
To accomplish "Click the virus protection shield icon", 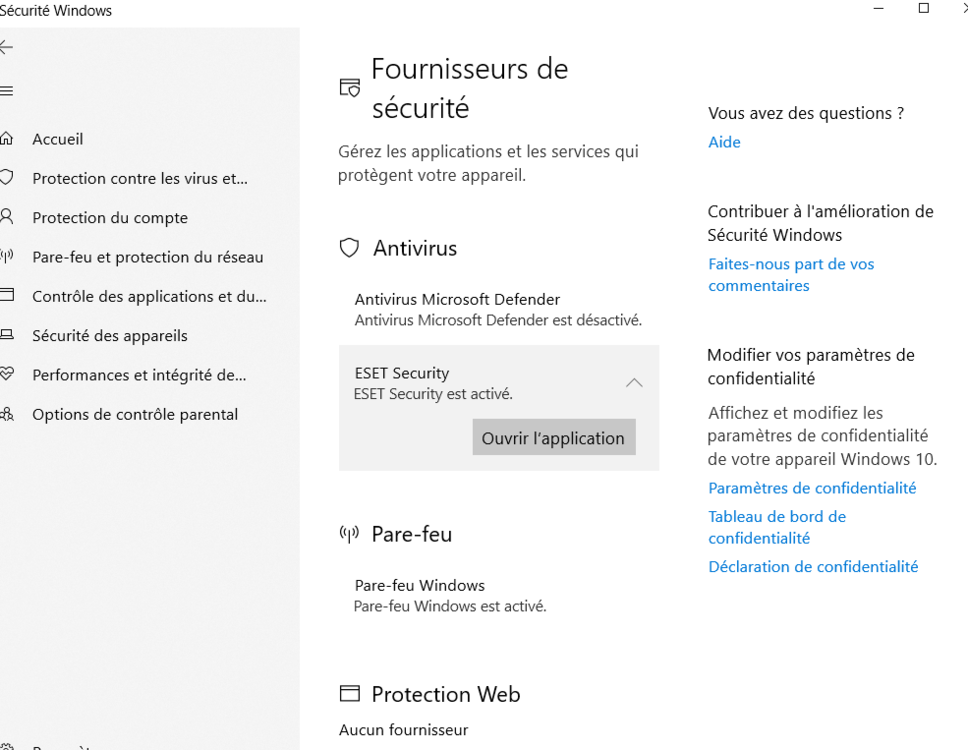I will [6, 178].
